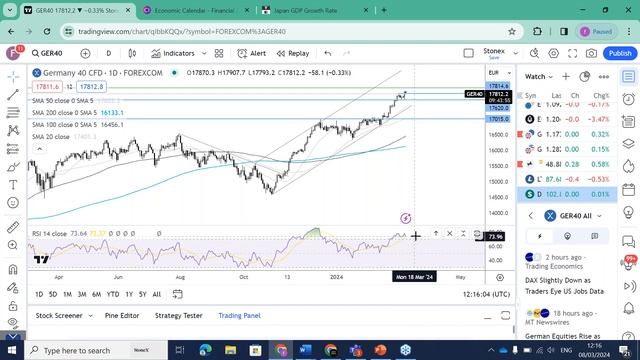Image resolution: width=640 pixels, height=360 pixels.
Task: Click the 17812.8 buy price button
Action: pos(91,87)
